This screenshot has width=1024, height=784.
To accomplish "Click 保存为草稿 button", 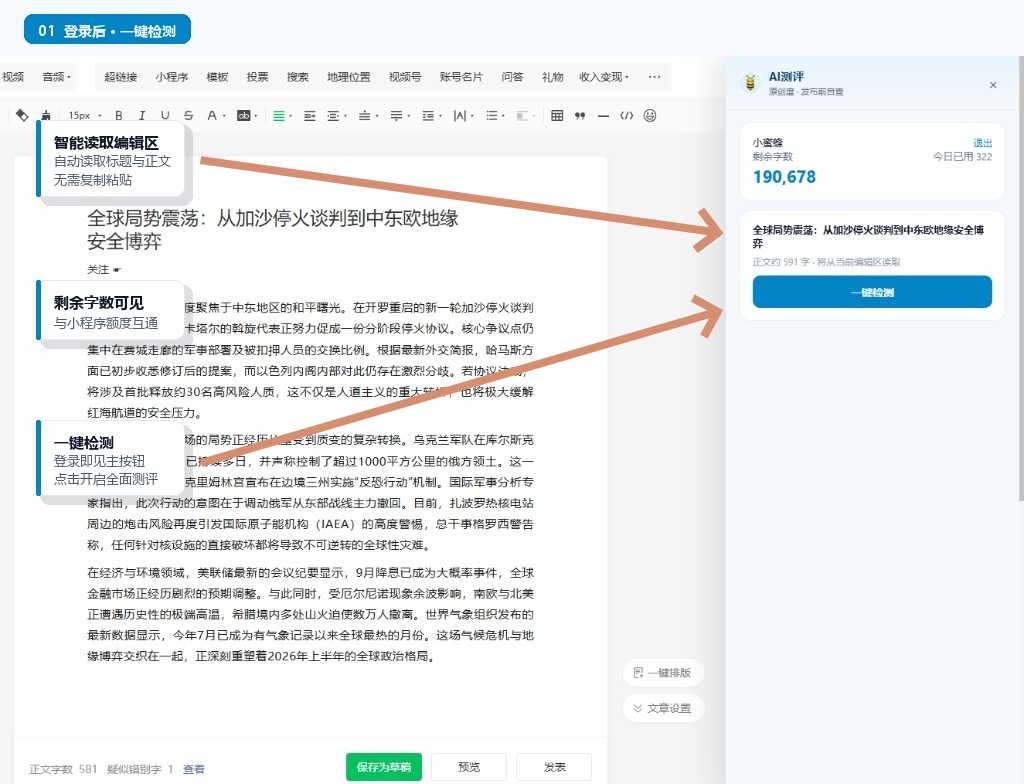I will click(383, 767).
